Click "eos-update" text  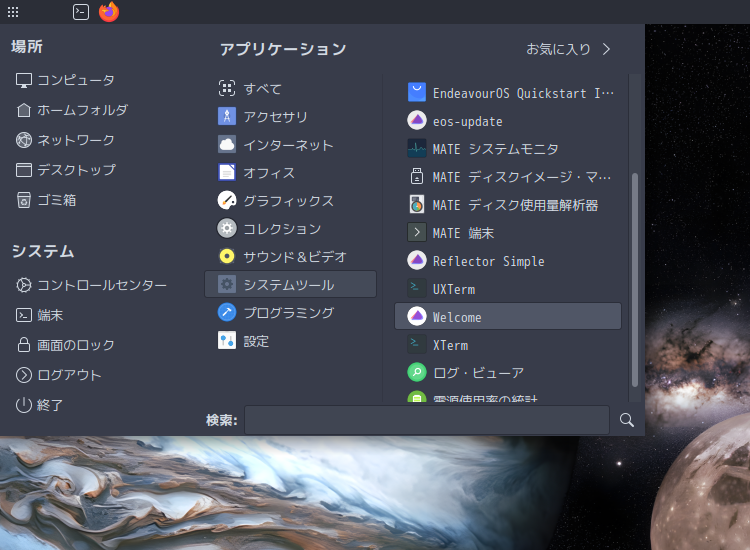click(x=467, y=121)
